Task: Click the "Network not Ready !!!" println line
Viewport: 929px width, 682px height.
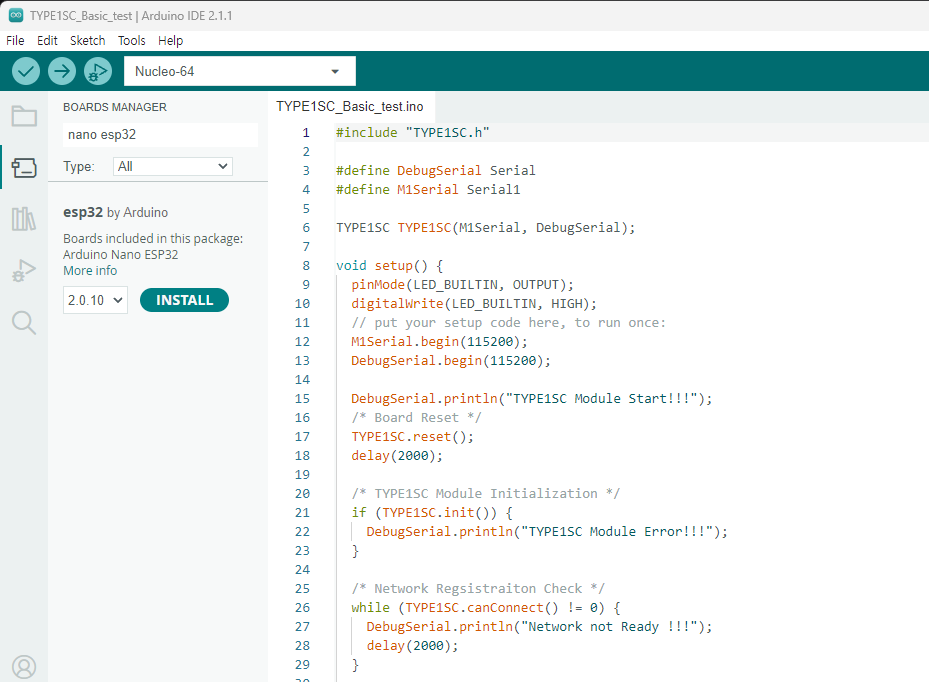Action: (539, 626)
